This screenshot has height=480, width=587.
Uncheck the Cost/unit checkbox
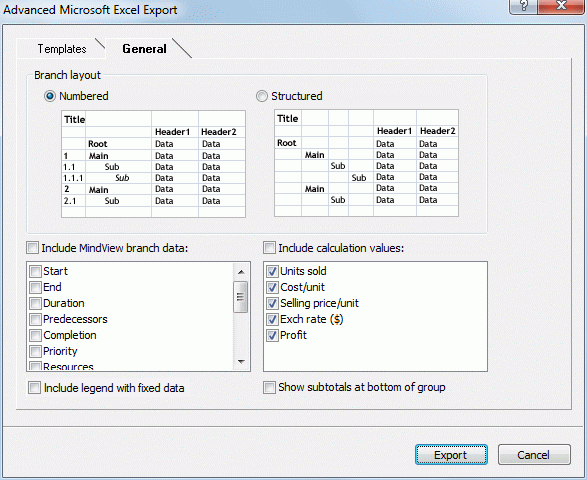[272, 287]
